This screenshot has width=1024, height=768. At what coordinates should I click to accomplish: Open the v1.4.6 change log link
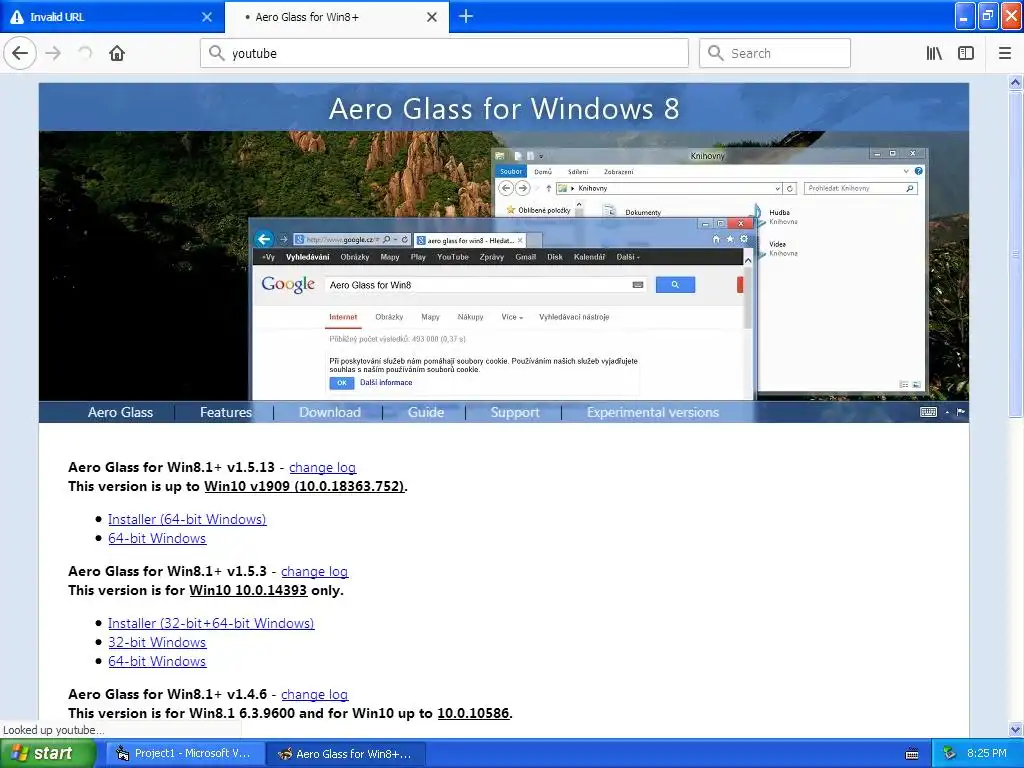coord(314,694)
